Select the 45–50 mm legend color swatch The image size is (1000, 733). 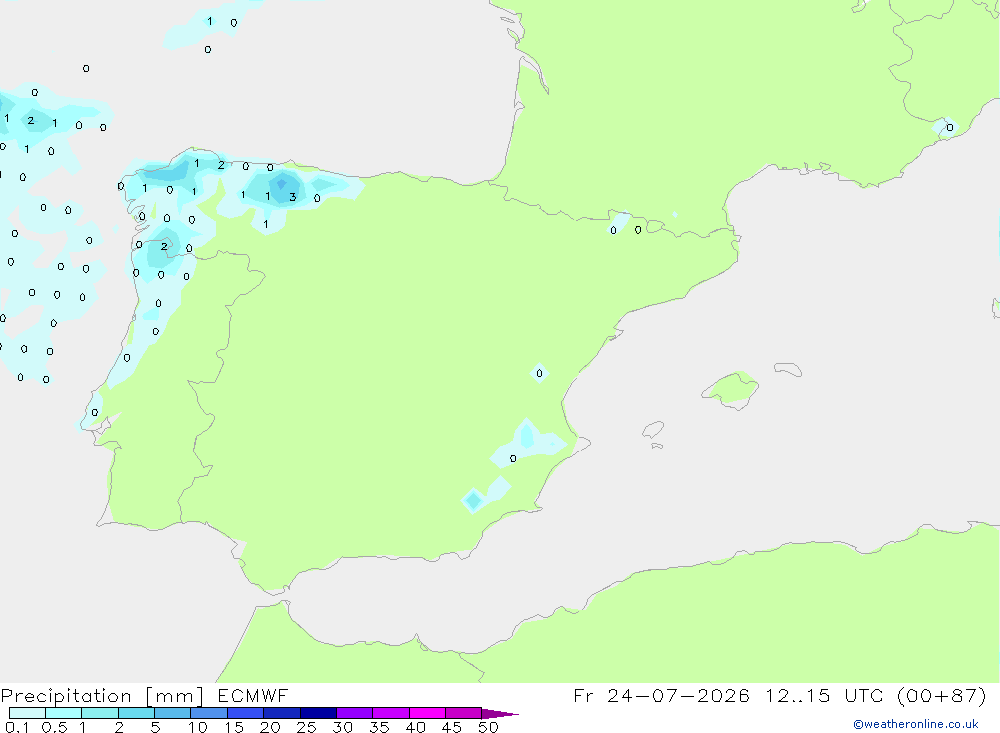(x=464, y=713)
